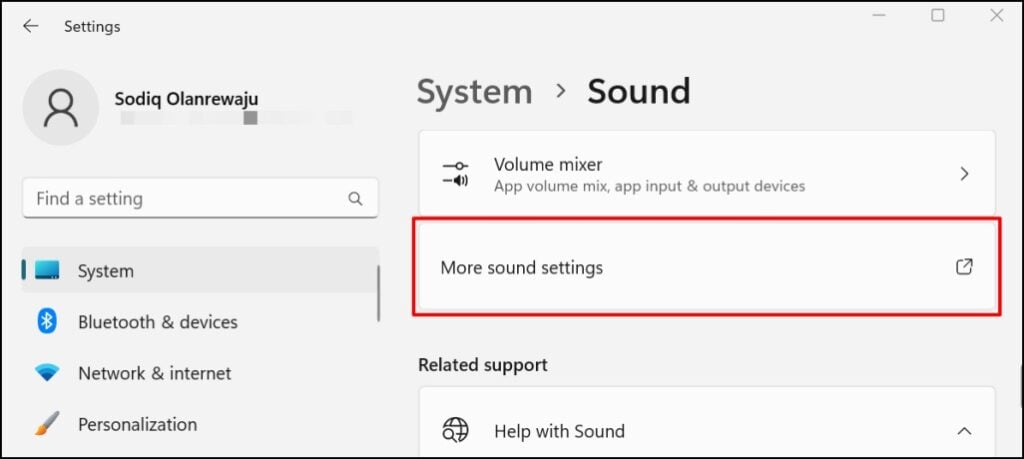The image size is (1024, 459).
Task: Click the Help with Sound globe icon
Action: pyautogui.click(x=455, y=431)
